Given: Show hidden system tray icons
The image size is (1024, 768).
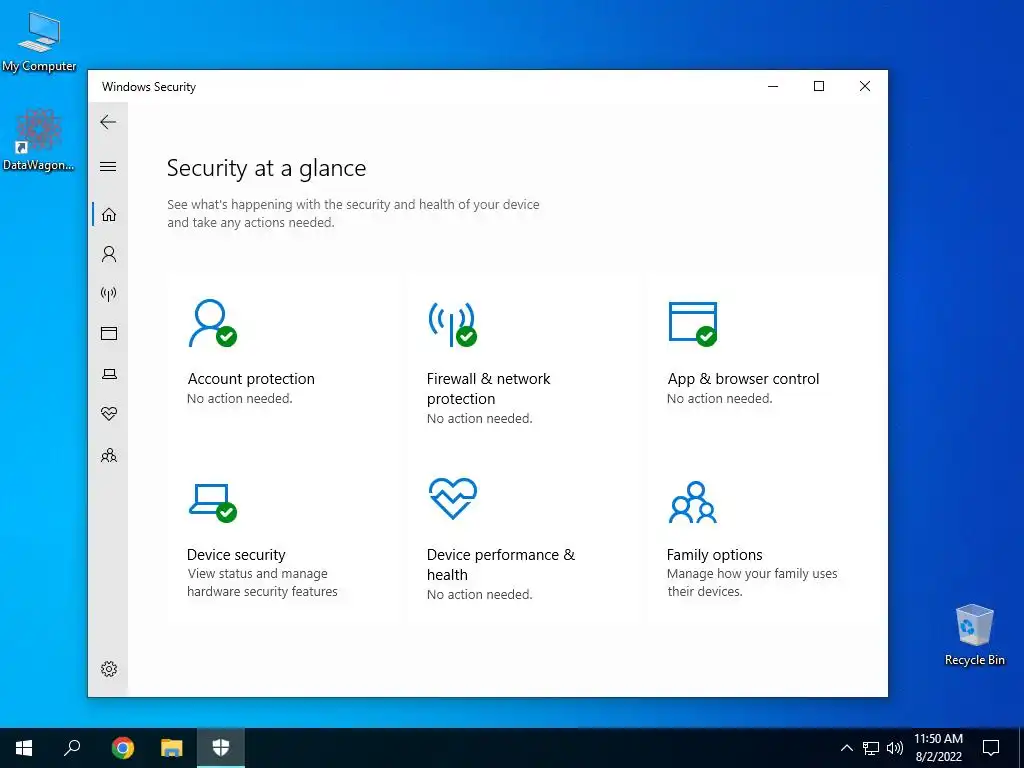Looking at the screenshot, I should tap(846, 748).
